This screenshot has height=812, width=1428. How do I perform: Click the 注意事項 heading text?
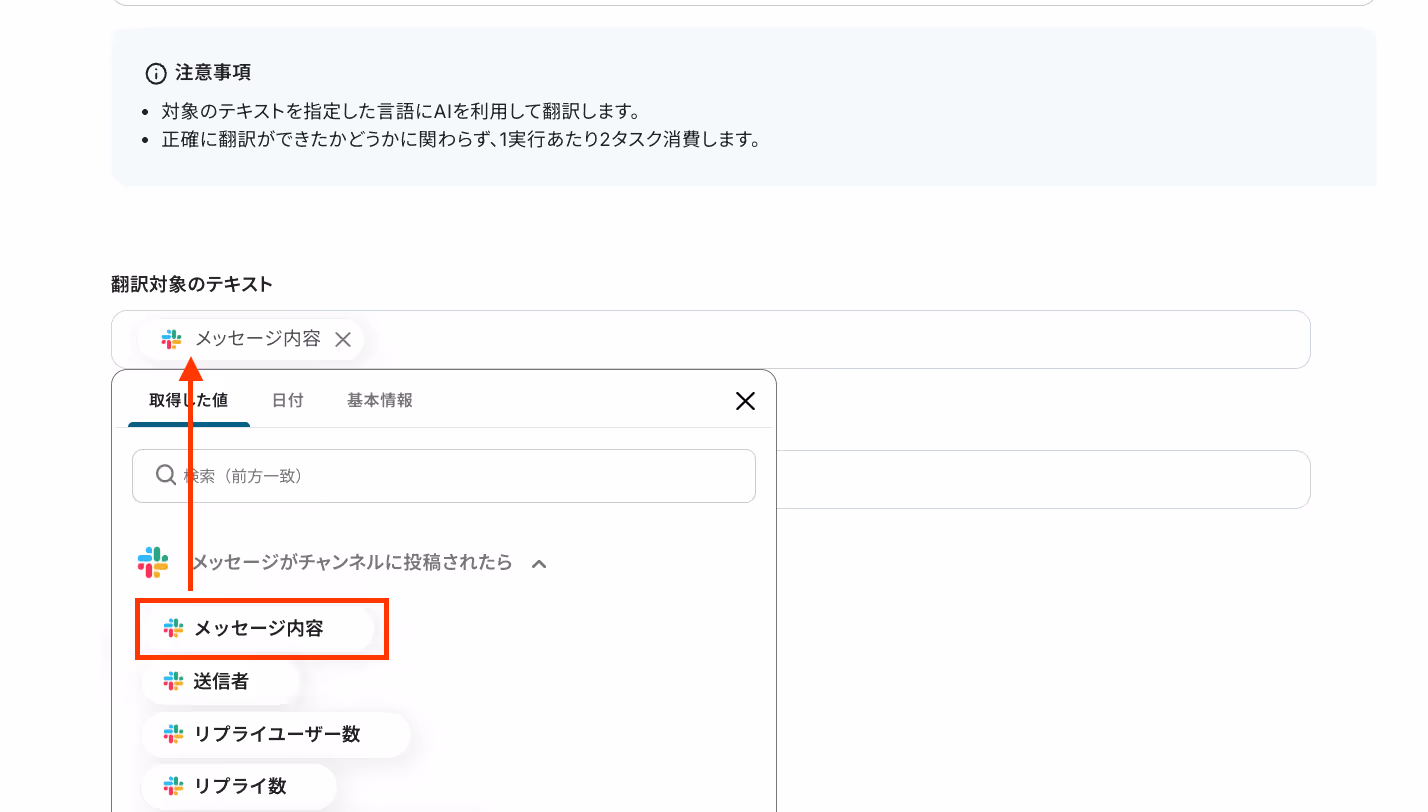[x=213, y=73]
